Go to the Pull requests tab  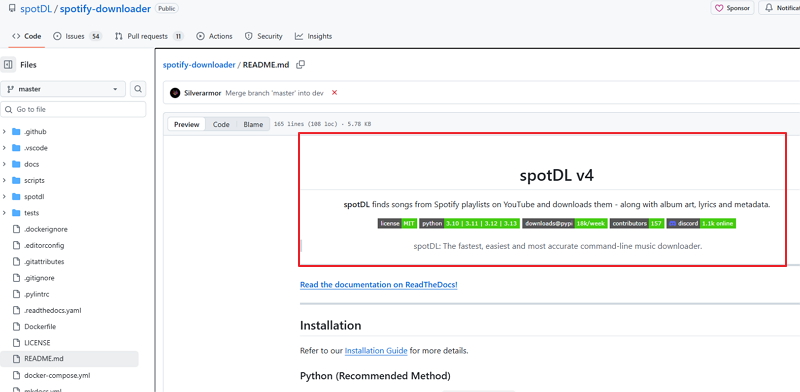[x=149, y=36]
